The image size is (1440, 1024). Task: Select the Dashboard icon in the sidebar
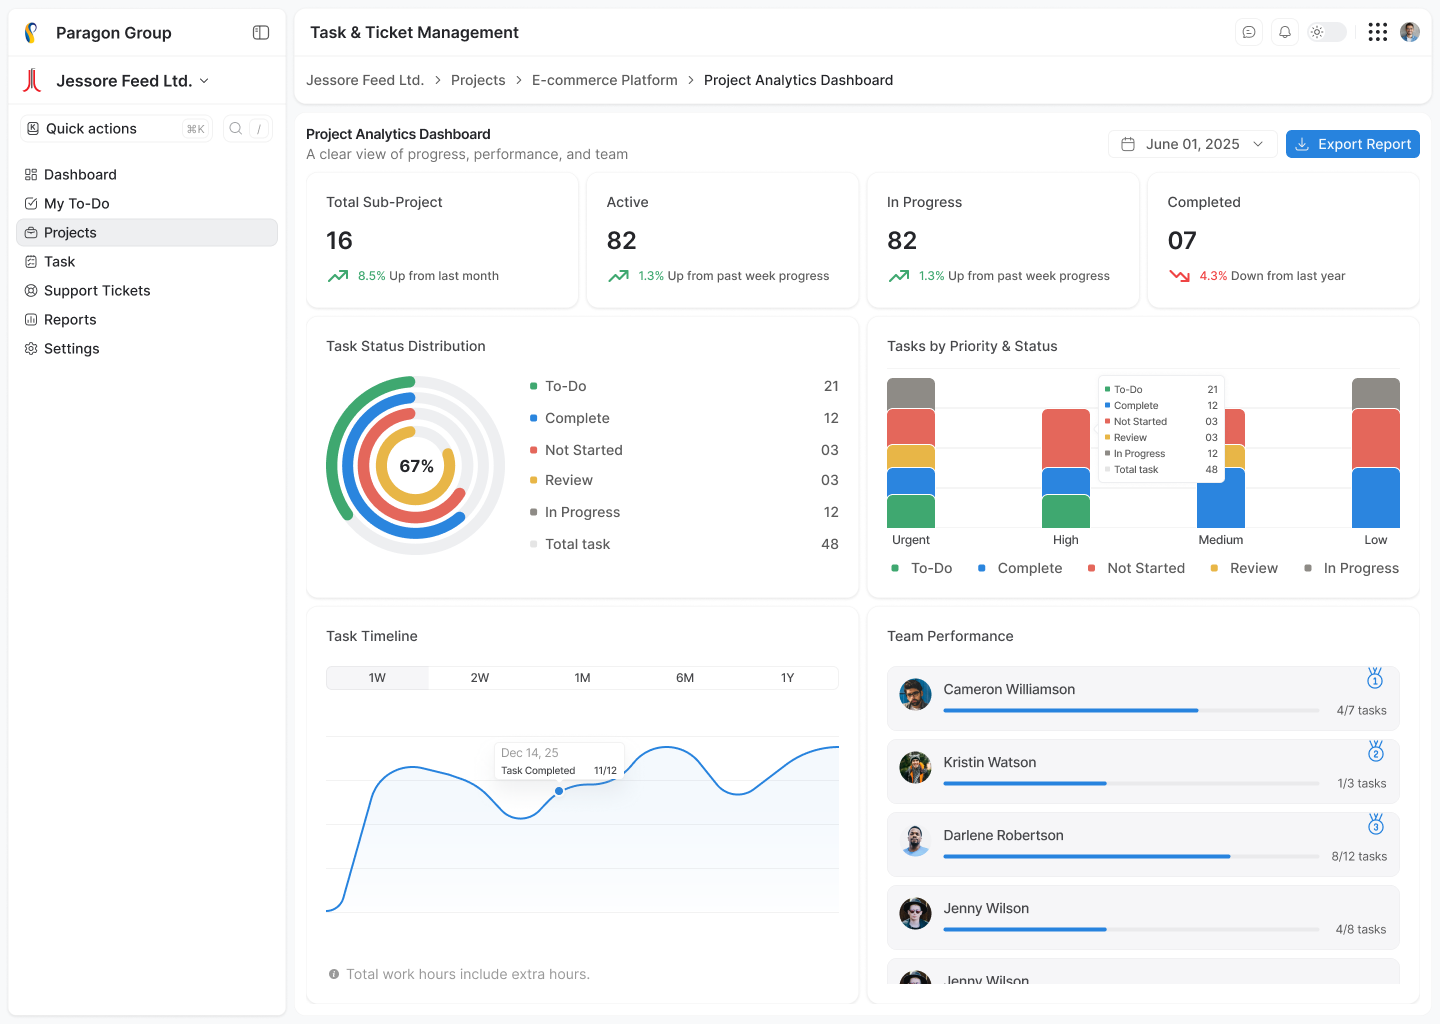[33, 174]
